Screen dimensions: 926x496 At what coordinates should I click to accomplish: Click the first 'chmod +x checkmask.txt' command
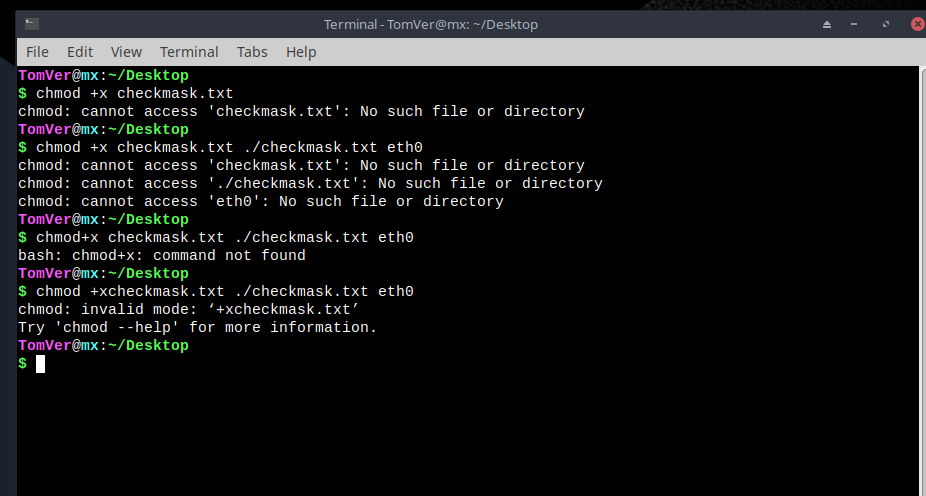135,93
